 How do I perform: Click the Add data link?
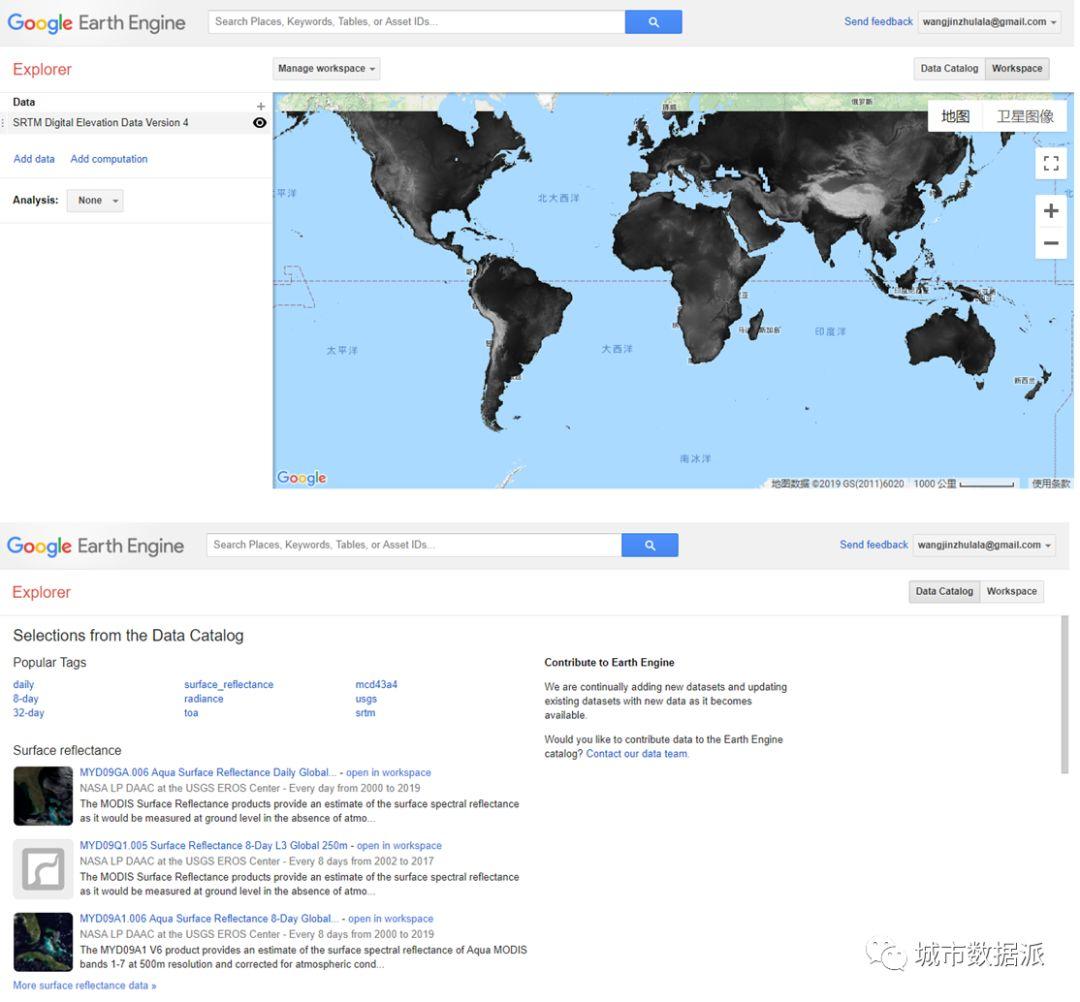click(34, 159)
